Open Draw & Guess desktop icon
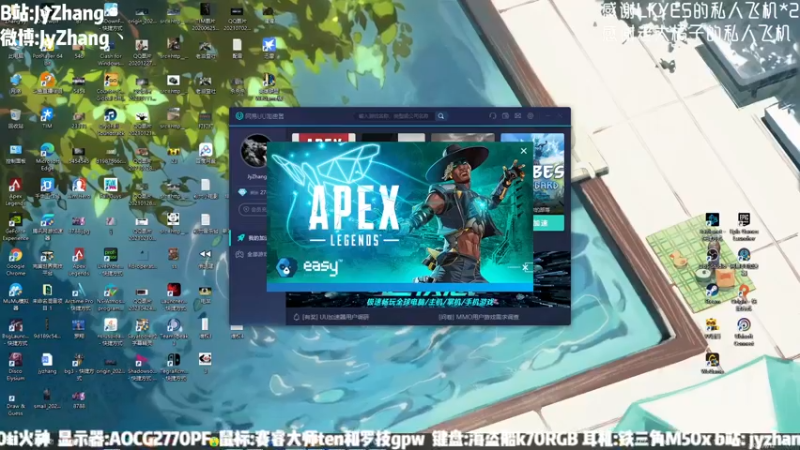 [15, 403]
